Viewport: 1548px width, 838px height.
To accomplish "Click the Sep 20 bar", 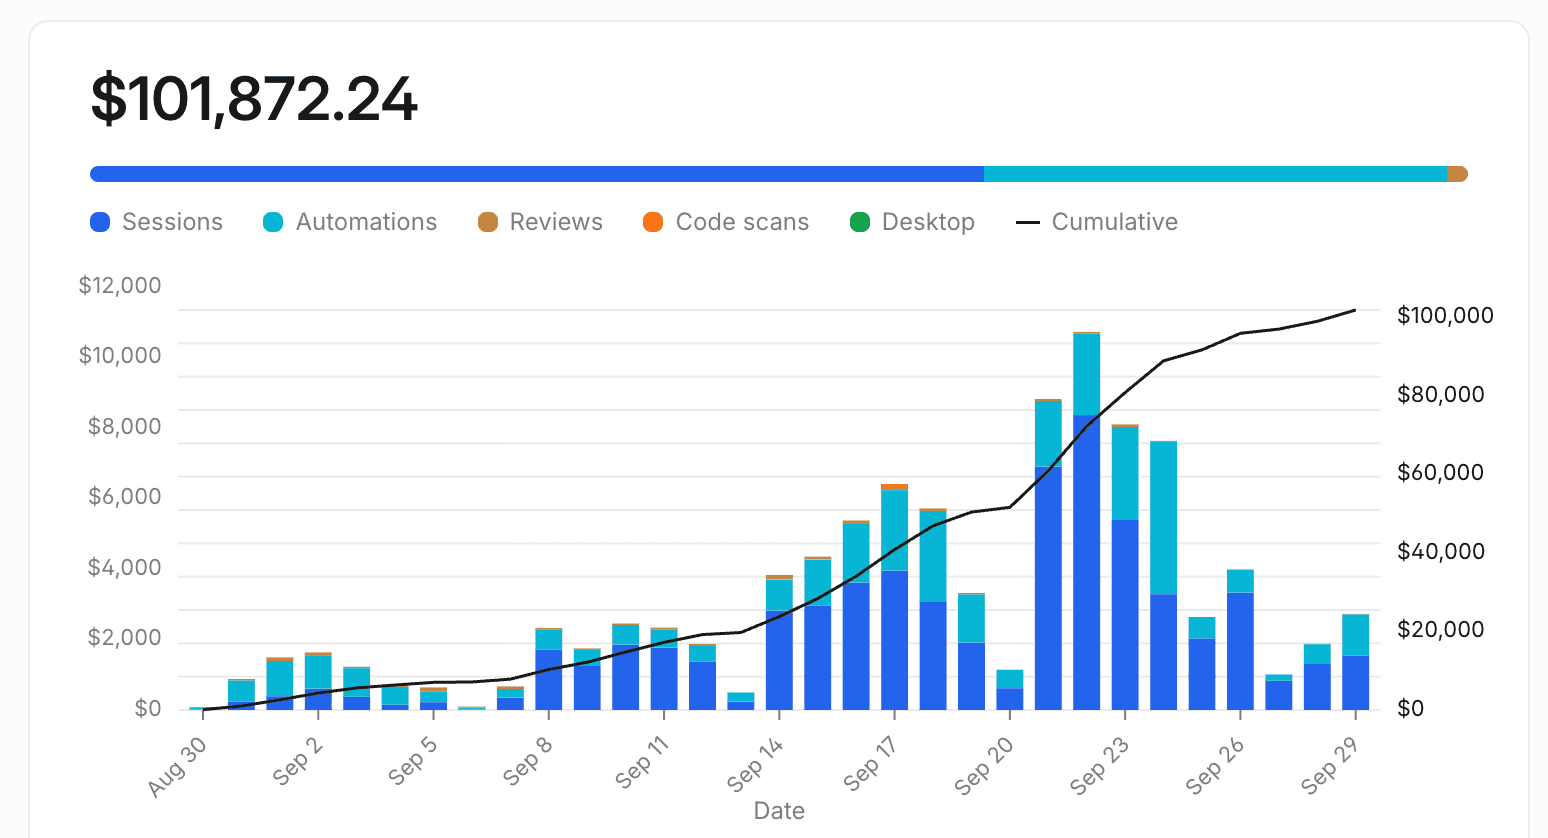I will [1010, 690].
